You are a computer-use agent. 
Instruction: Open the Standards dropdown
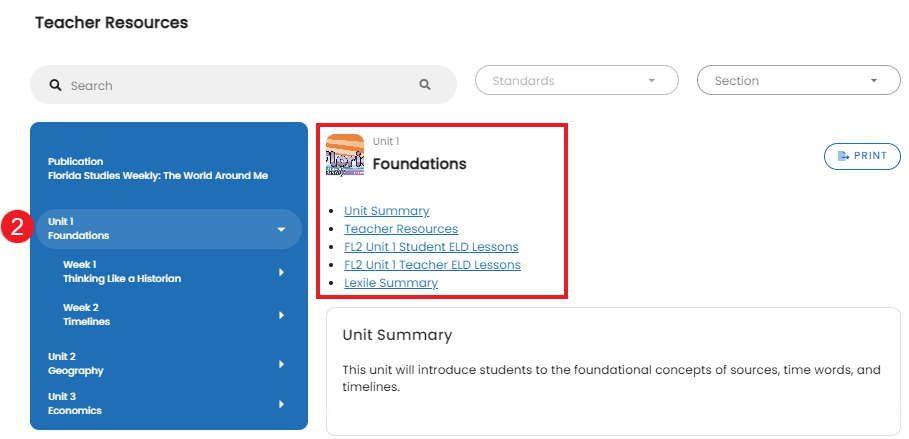point(577,81)
